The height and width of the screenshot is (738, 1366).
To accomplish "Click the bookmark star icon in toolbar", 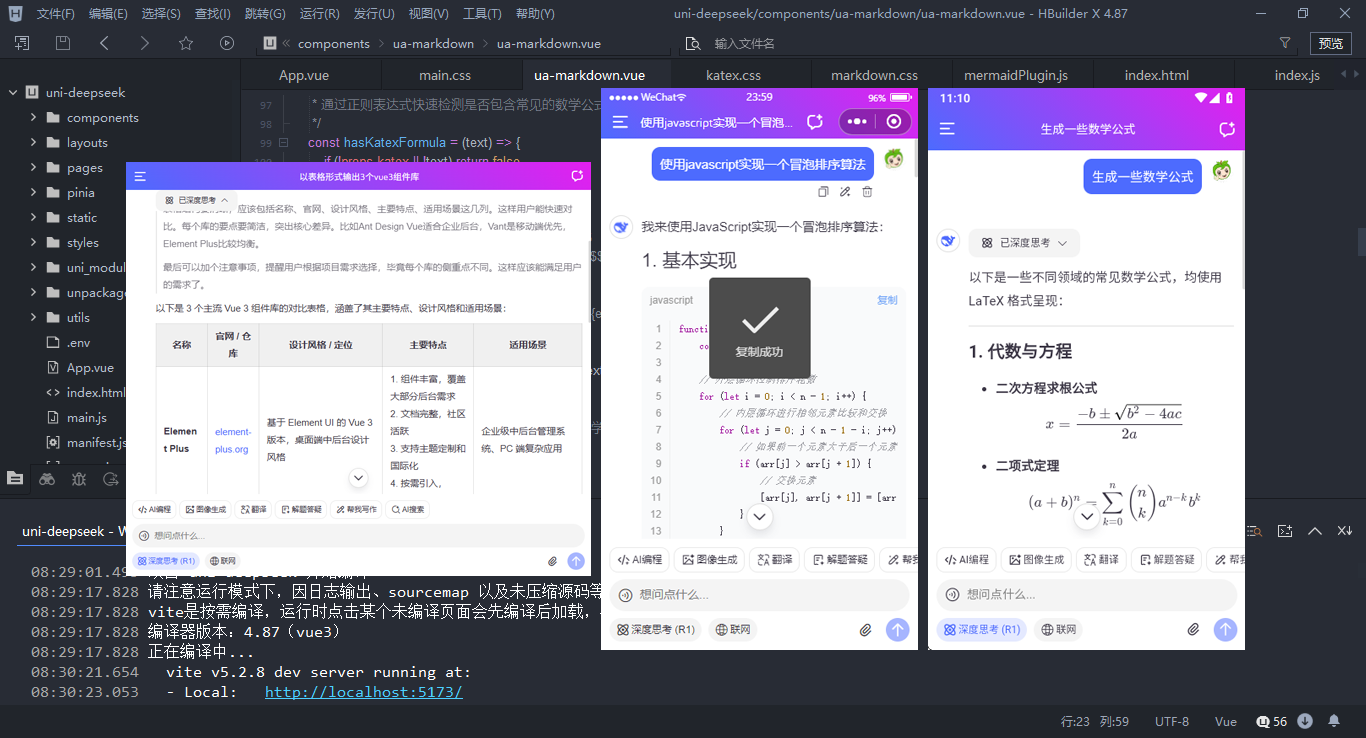I will [185, 43].
